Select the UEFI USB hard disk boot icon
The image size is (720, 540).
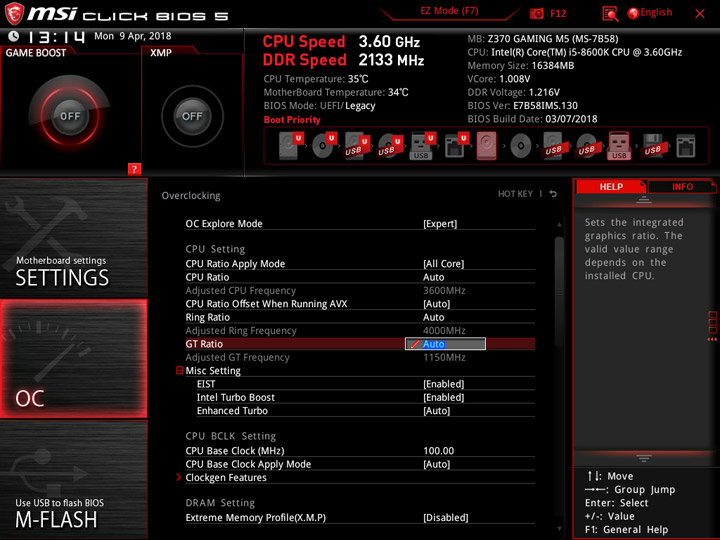357,146
